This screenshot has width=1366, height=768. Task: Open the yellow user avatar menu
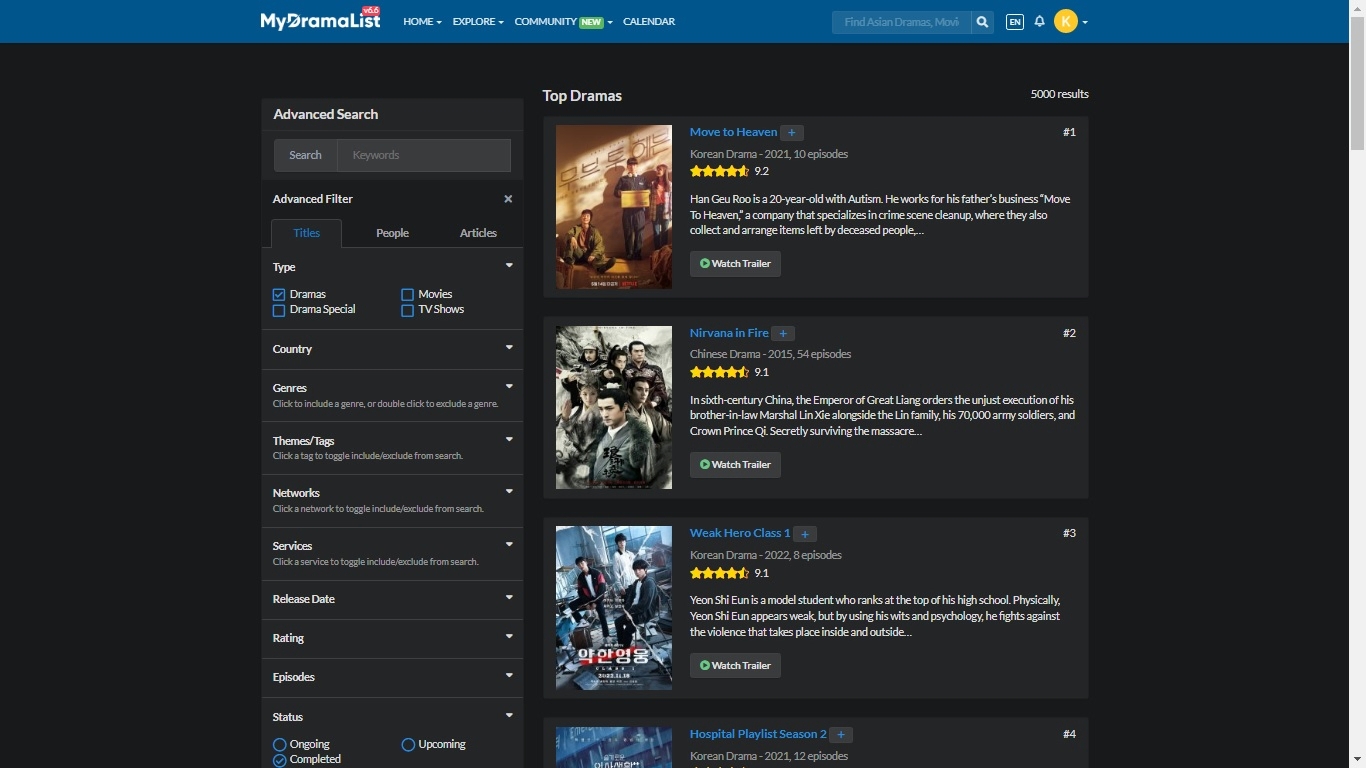[1066, 22]
